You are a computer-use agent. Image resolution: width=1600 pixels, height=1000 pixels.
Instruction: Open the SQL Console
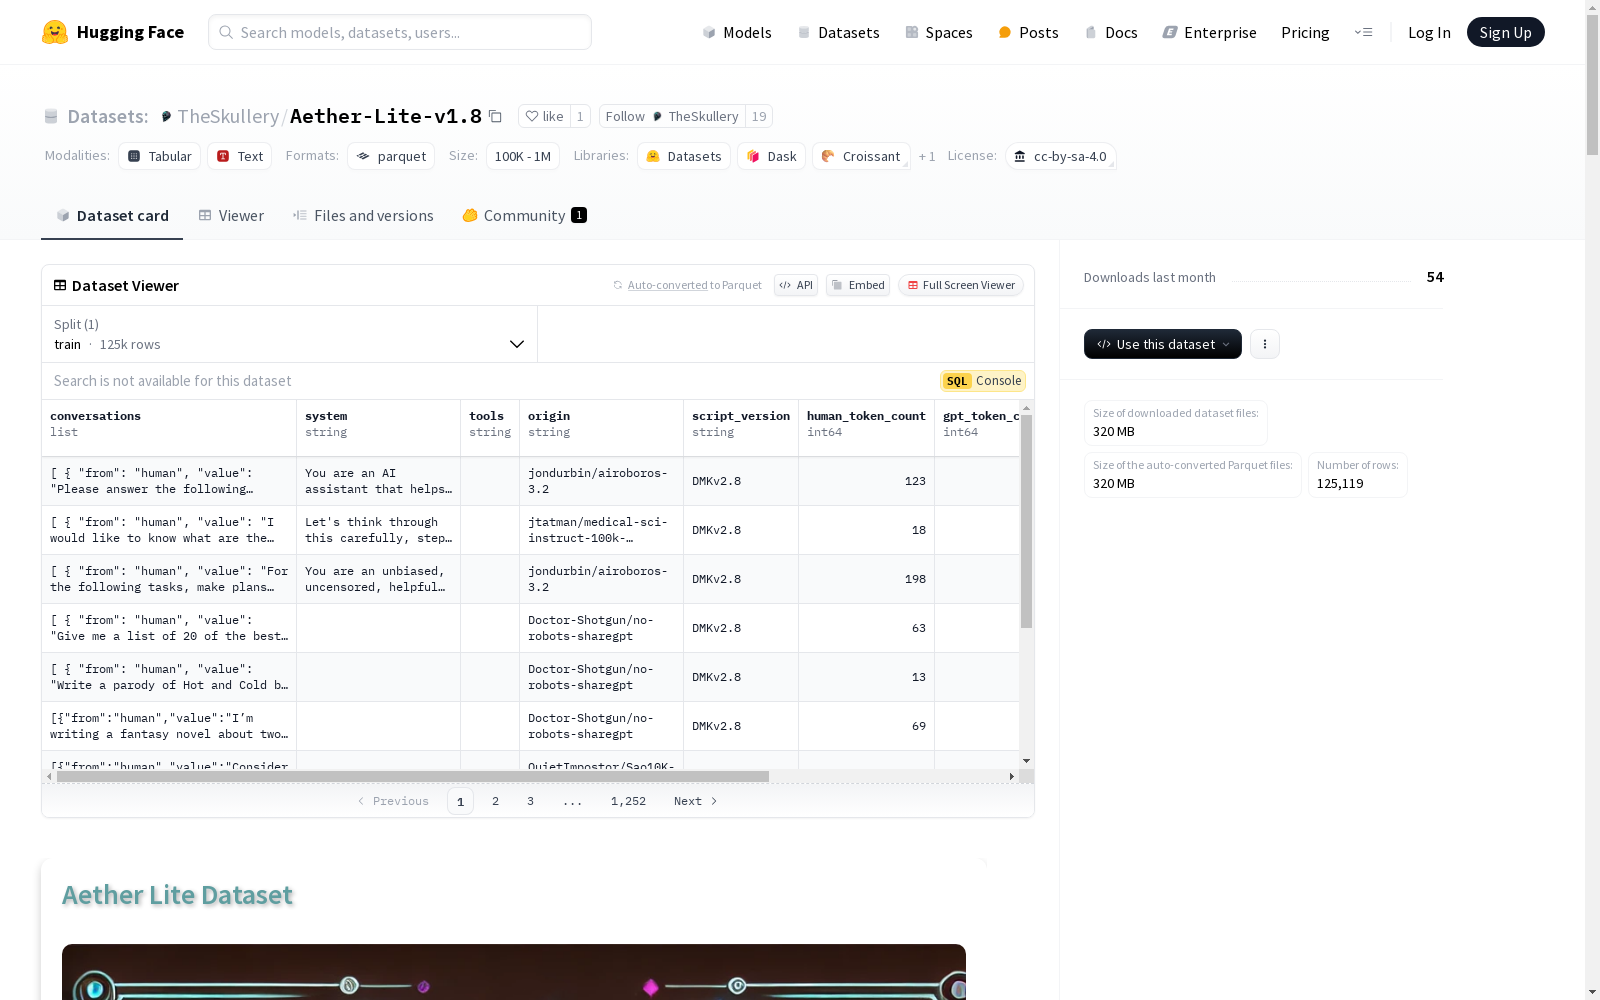(x=983, y=381)
